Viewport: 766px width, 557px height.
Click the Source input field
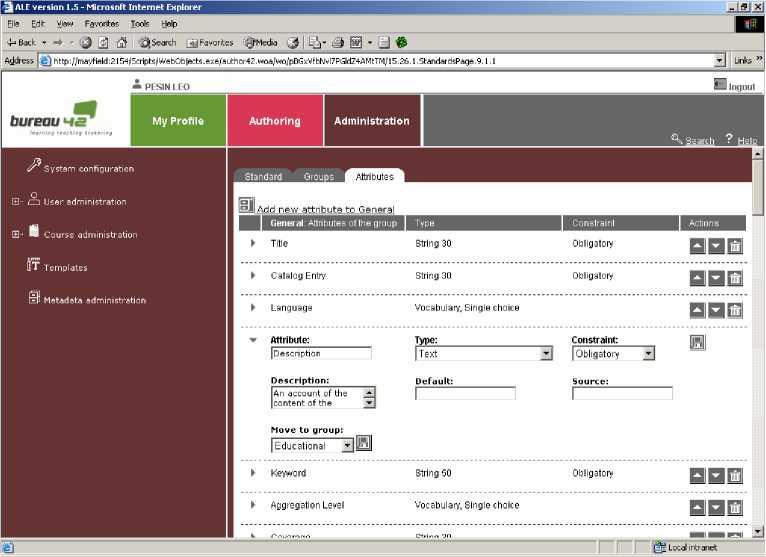click(x=622, y=393)
